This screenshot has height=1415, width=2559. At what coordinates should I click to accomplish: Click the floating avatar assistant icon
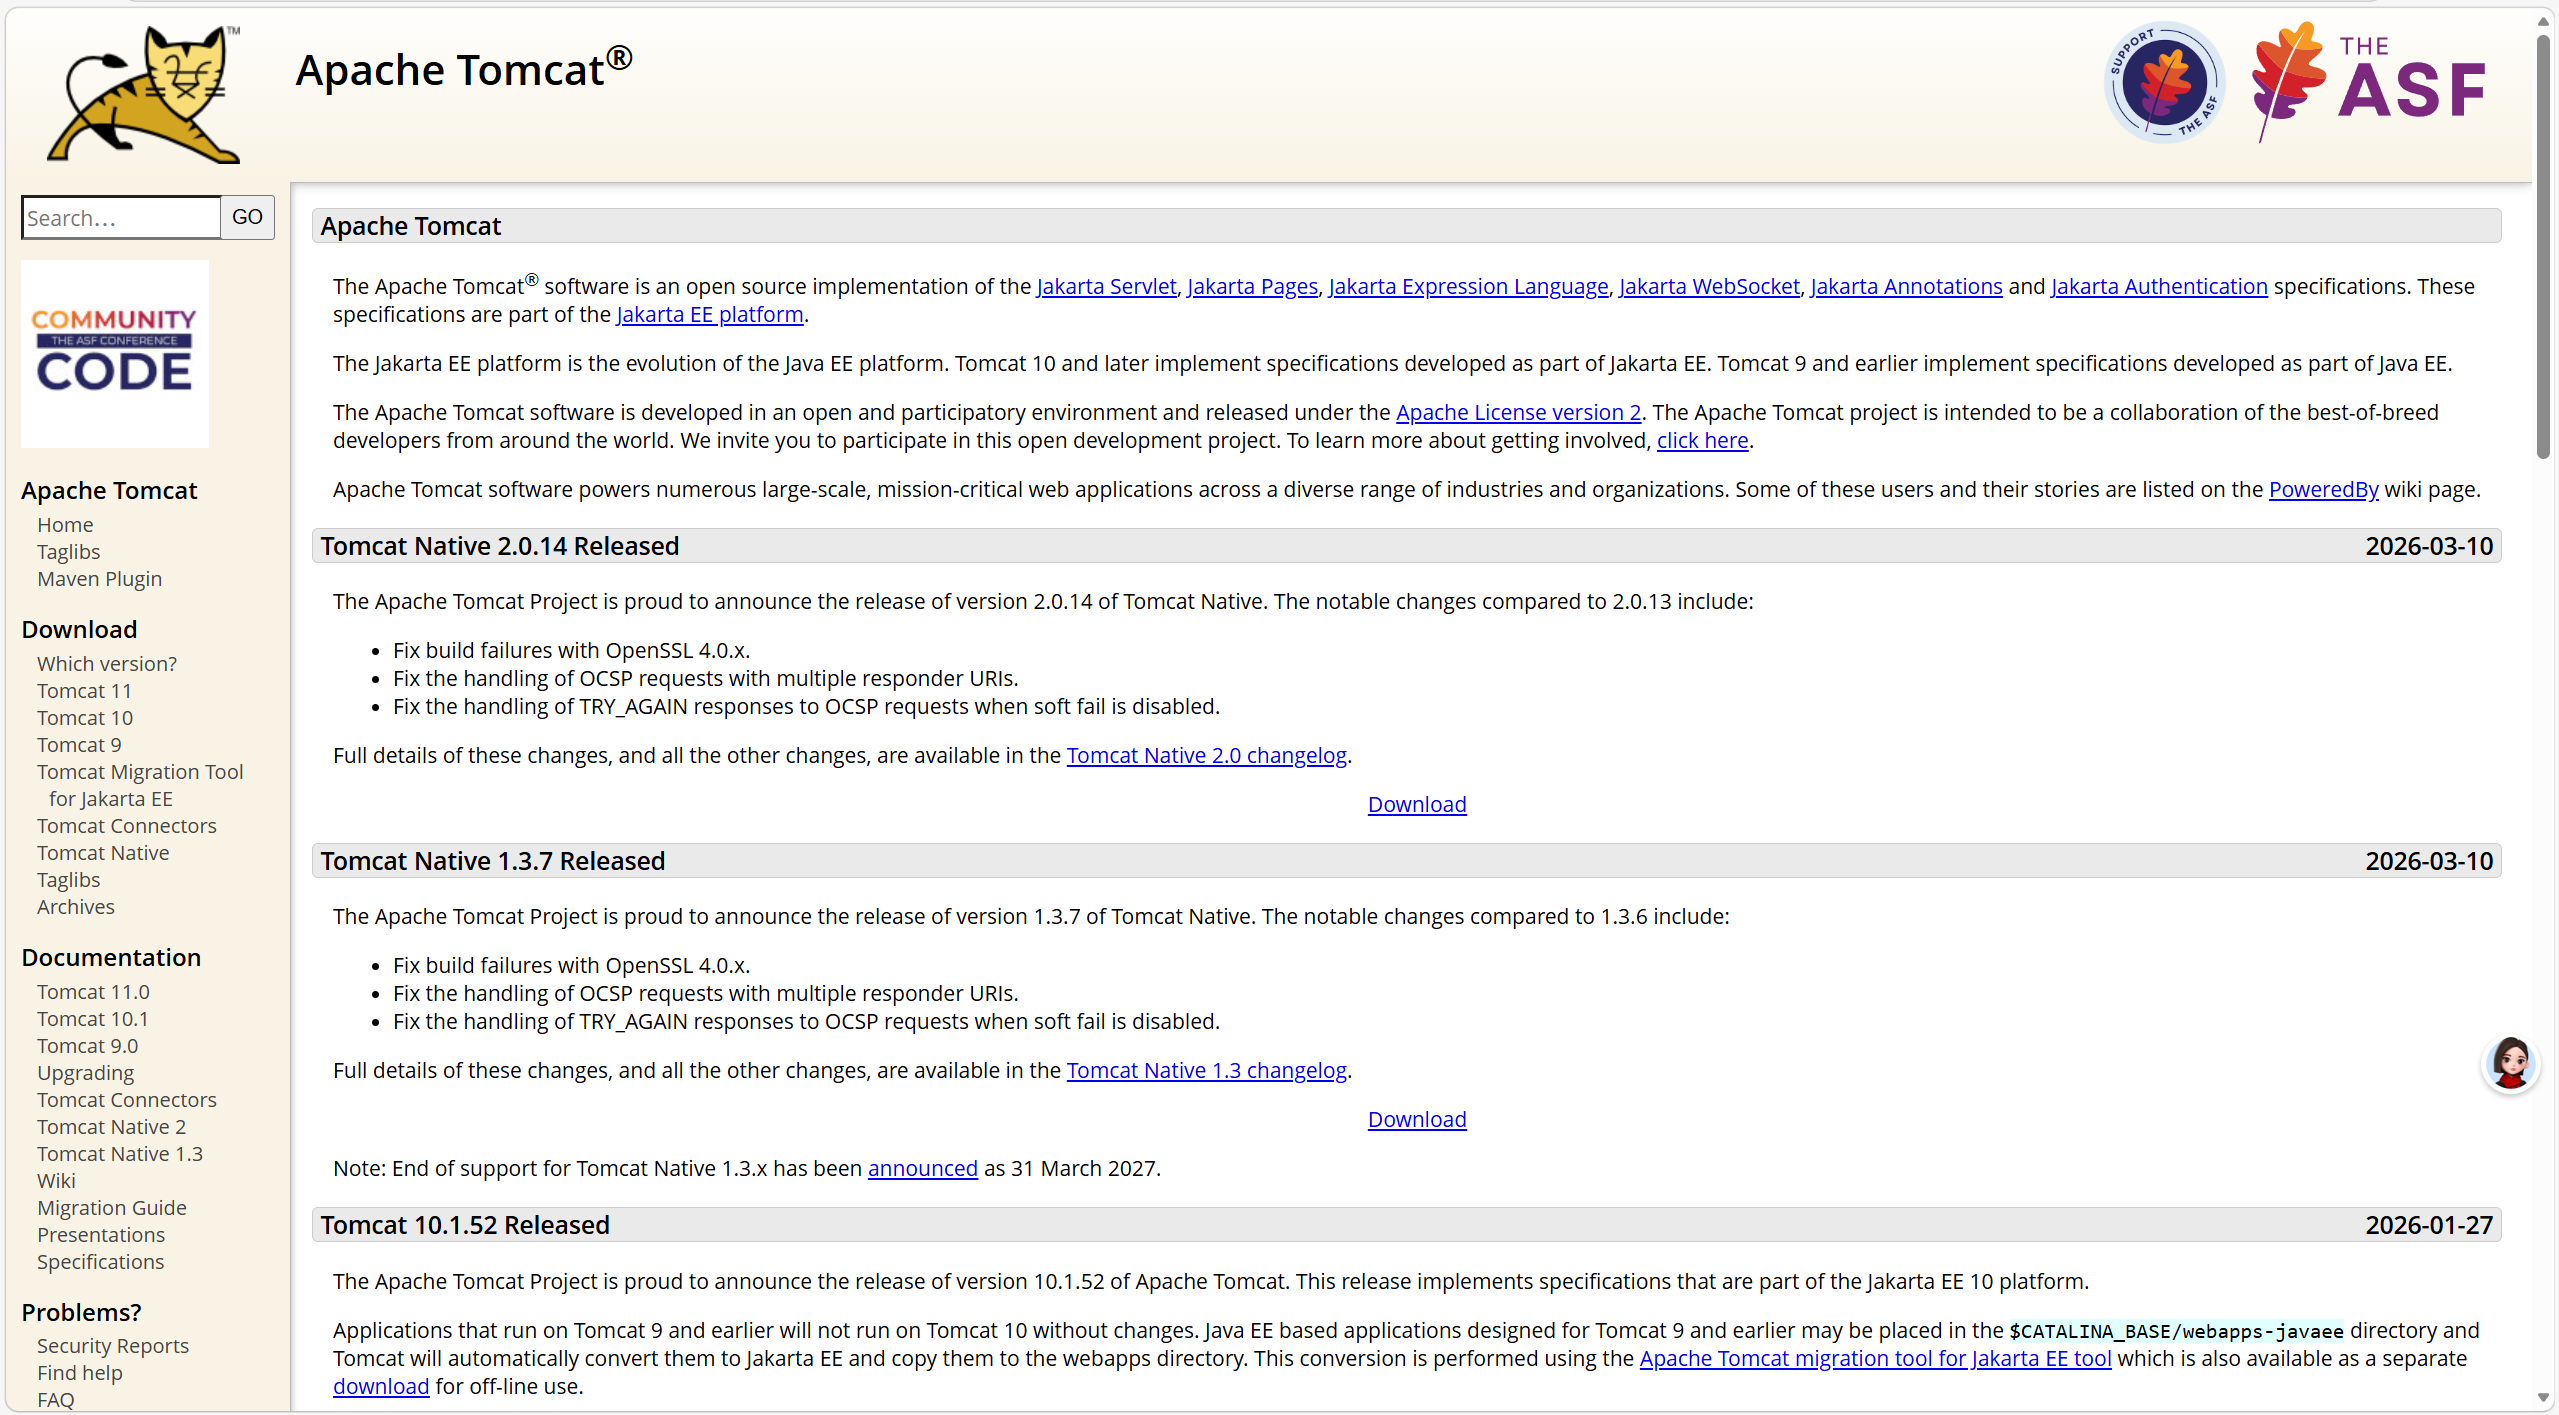2510,1064
